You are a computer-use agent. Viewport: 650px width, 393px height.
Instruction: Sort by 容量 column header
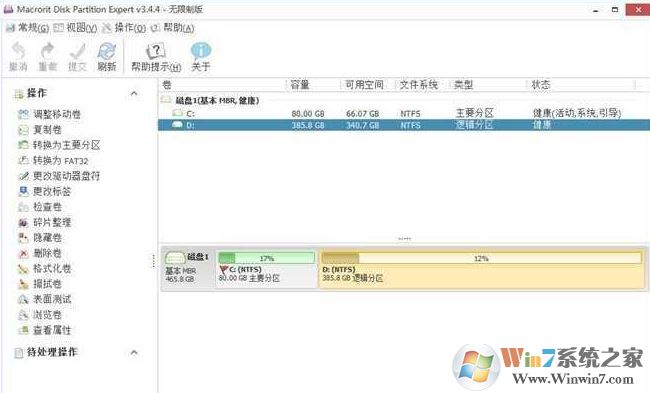click(313, 85)
